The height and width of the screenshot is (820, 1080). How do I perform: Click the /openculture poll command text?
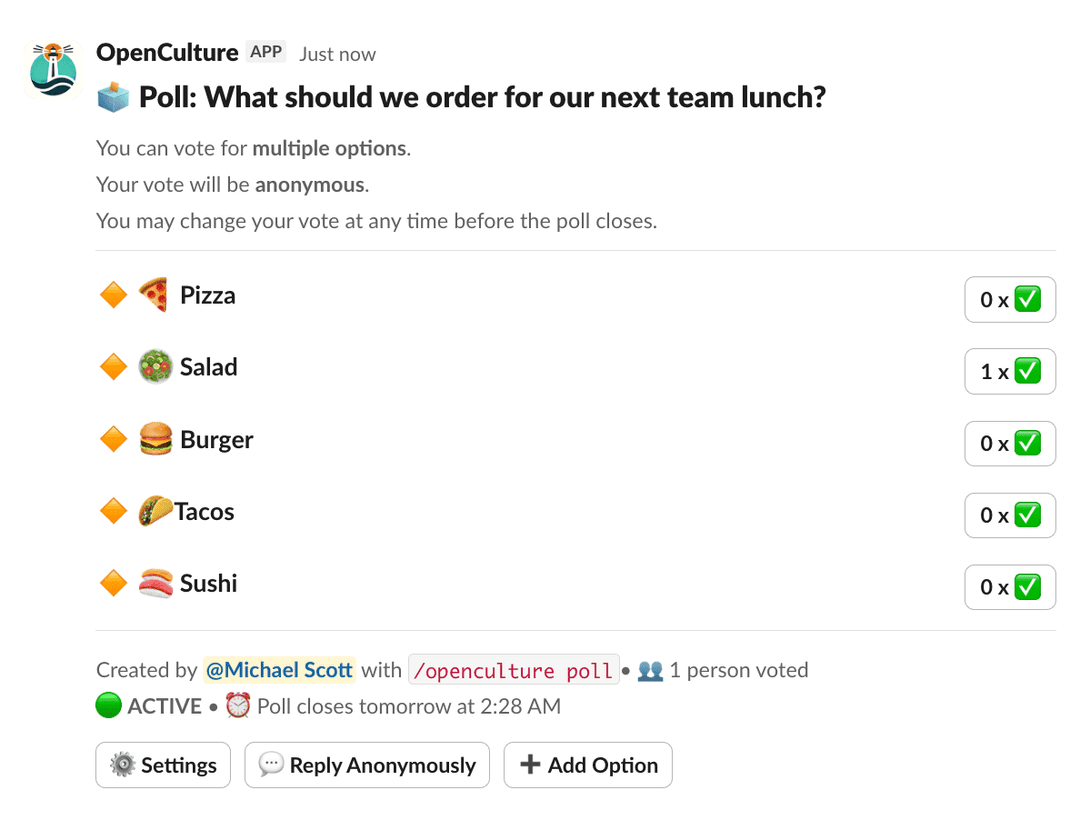click(513, 670)
